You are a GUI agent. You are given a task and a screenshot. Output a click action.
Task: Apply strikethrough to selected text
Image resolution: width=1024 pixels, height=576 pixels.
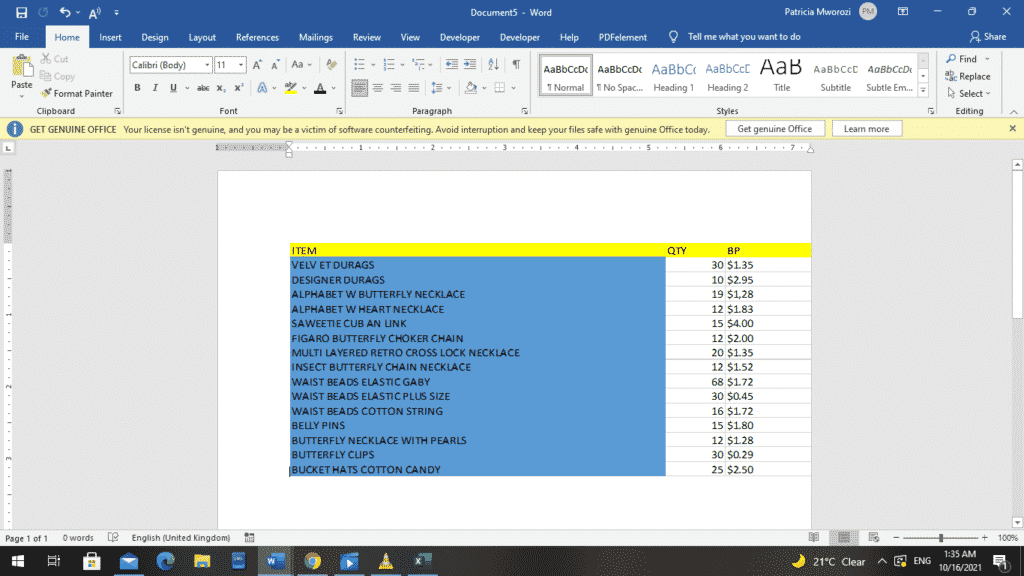click(203, 87)
